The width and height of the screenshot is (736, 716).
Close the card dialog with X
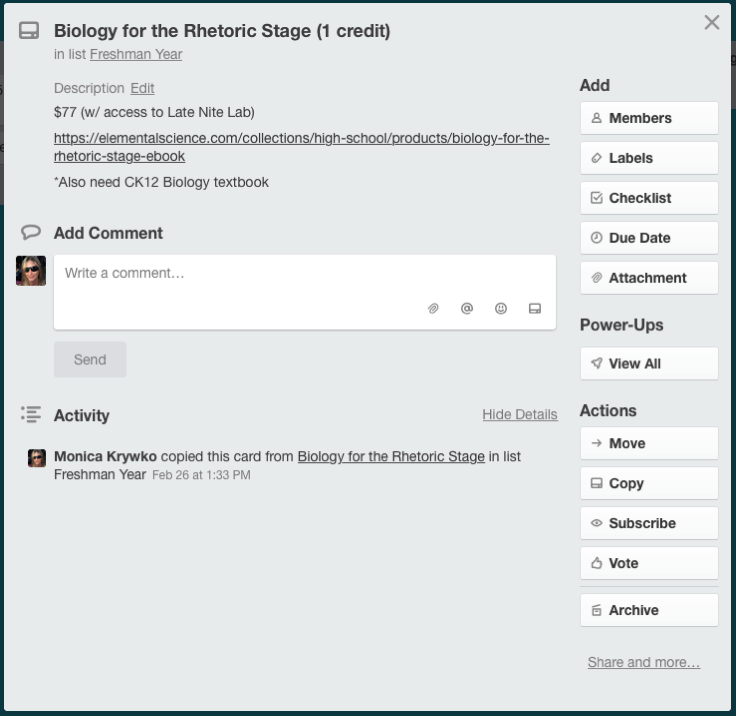pyautogui.click(x=712, y=22)
